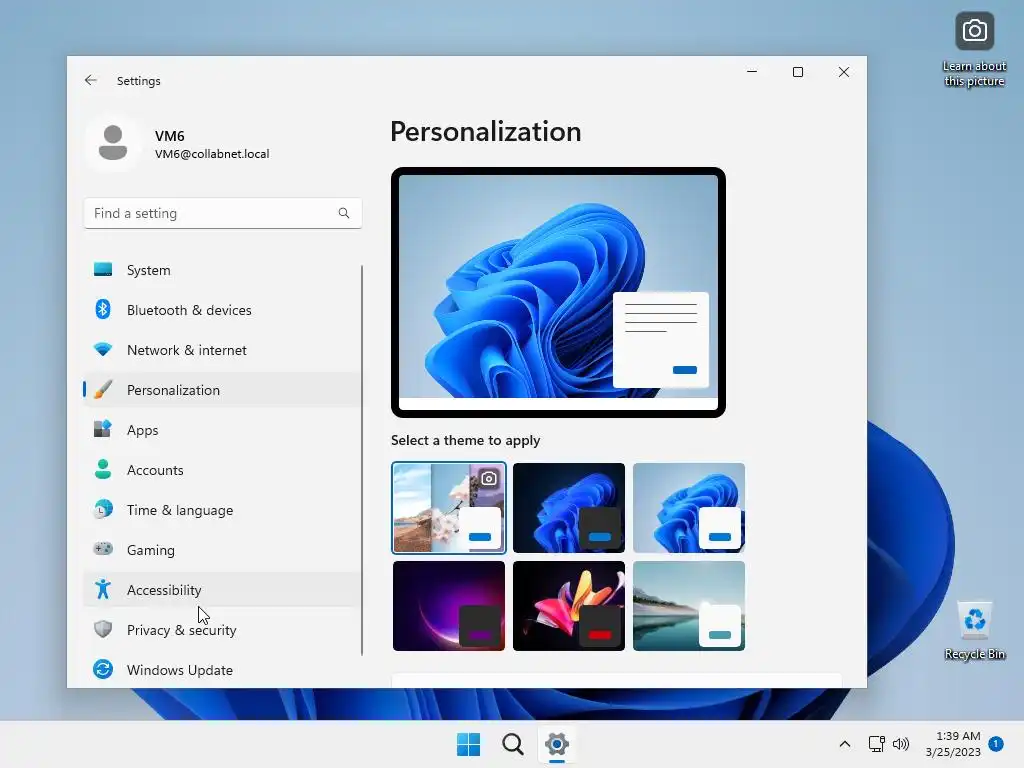
Task: Click the Windows Update sync icon
Action: point(103,669)
